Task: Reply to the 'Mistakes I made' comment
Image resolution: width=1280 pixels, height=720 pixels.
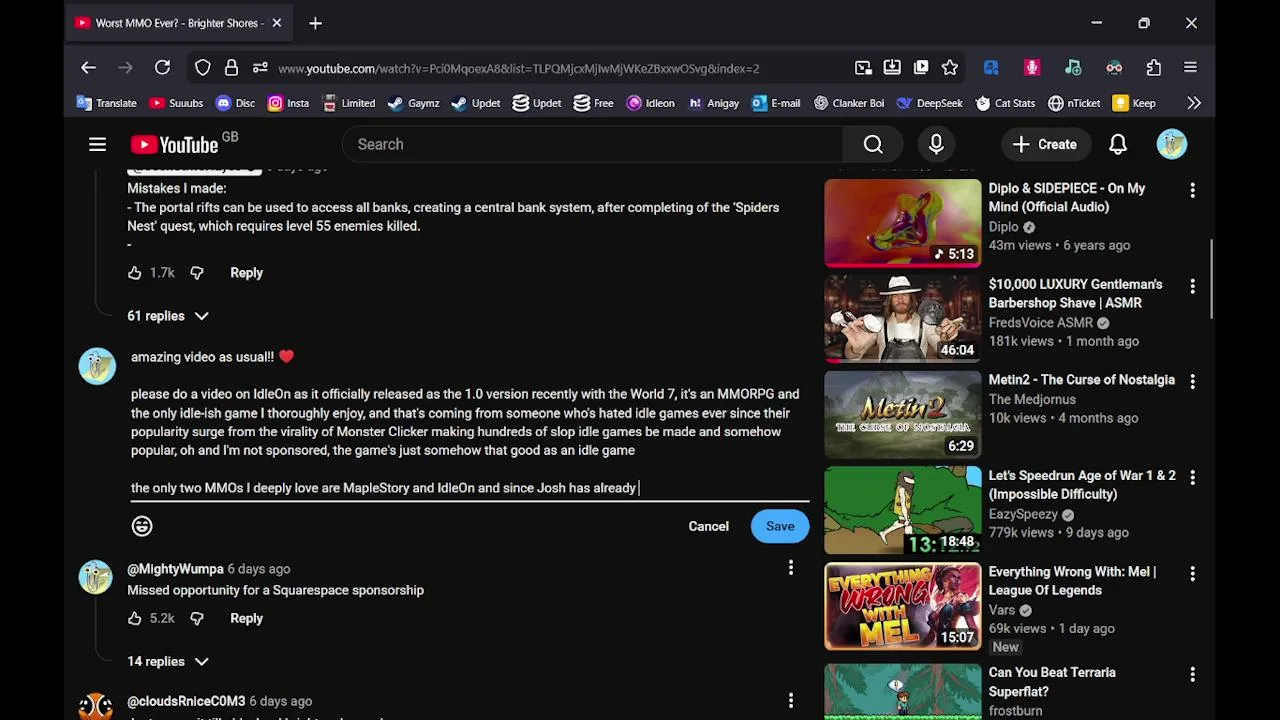Action: tap(246, 272)
